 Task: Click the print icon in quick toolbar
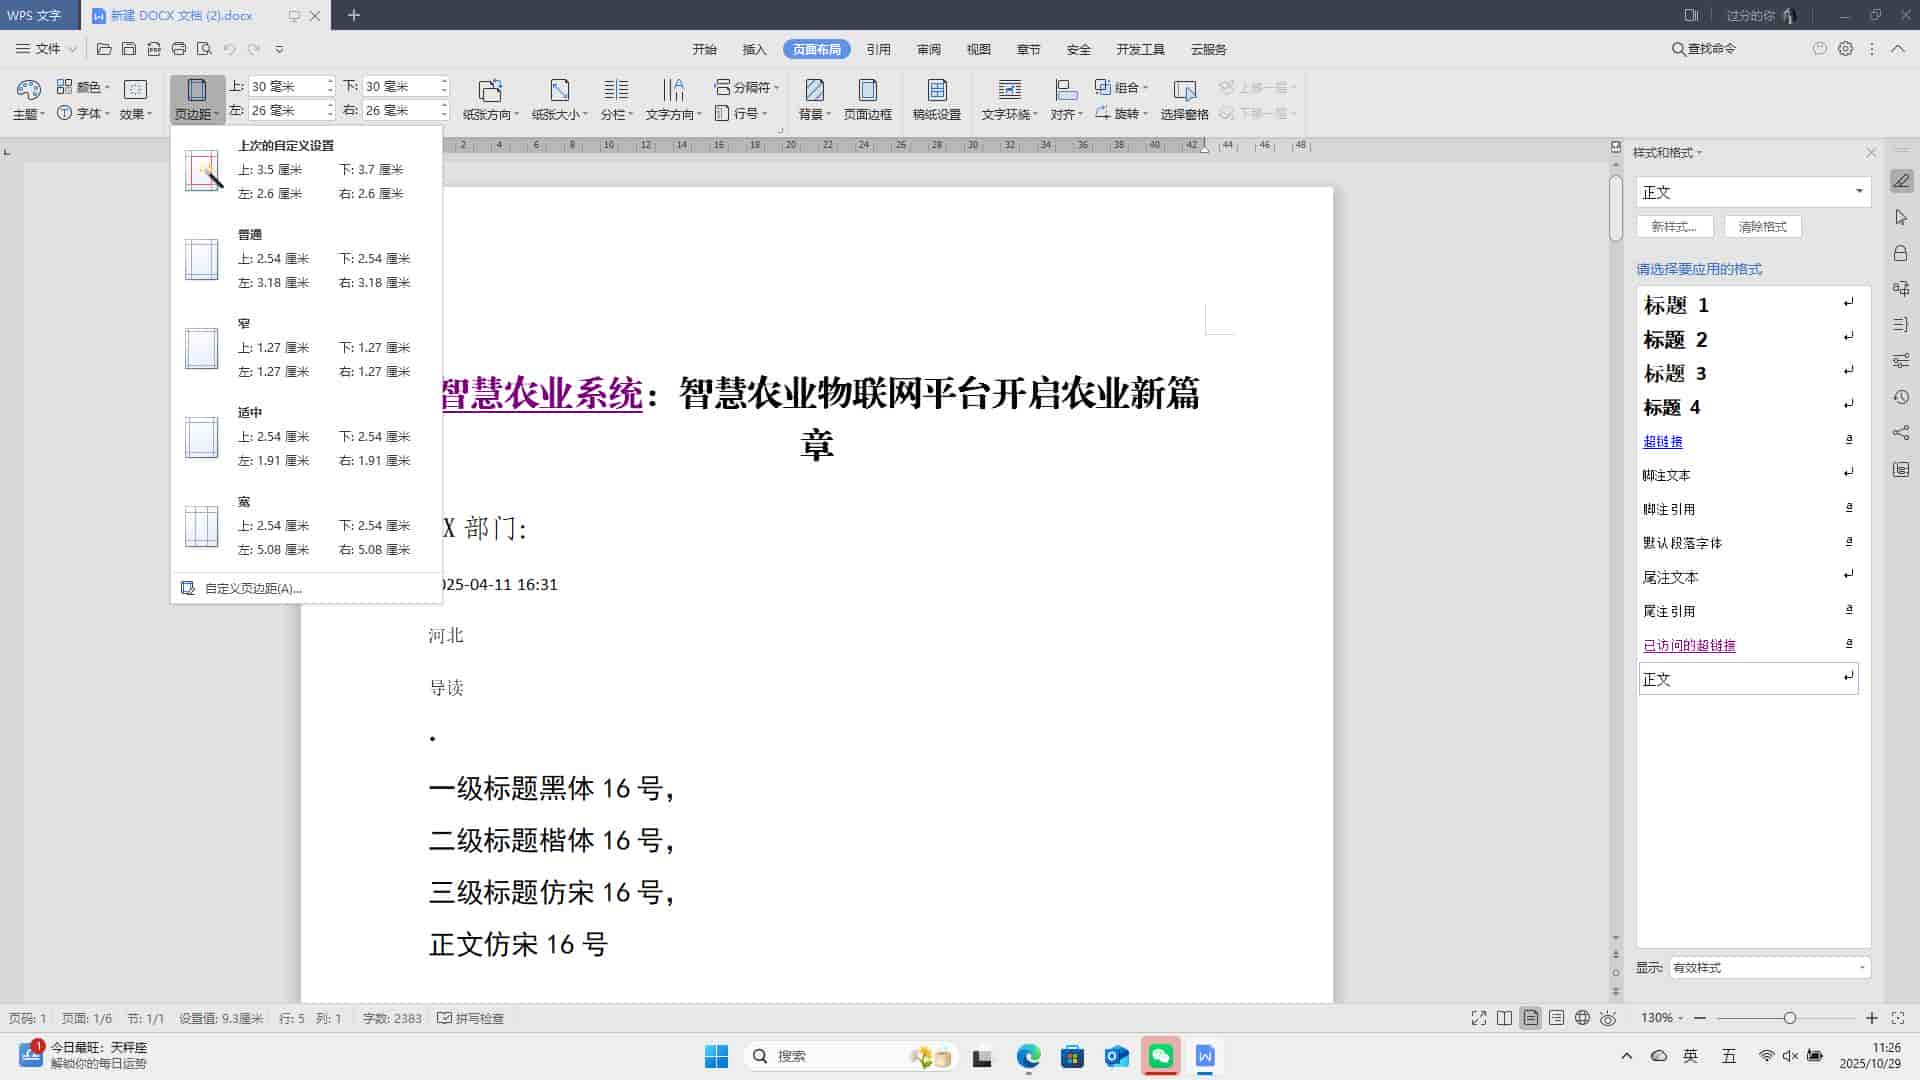tap(179, 48)
